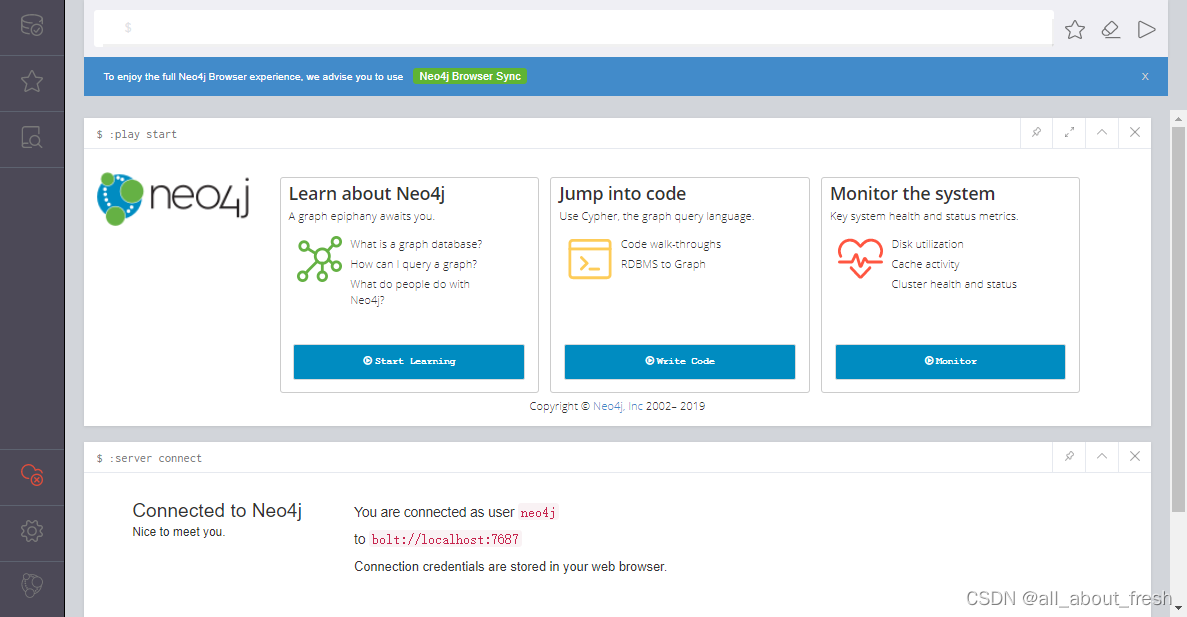
Task: Click the page vertical scrollbar thumb
Action: [x=1178, y=318]
